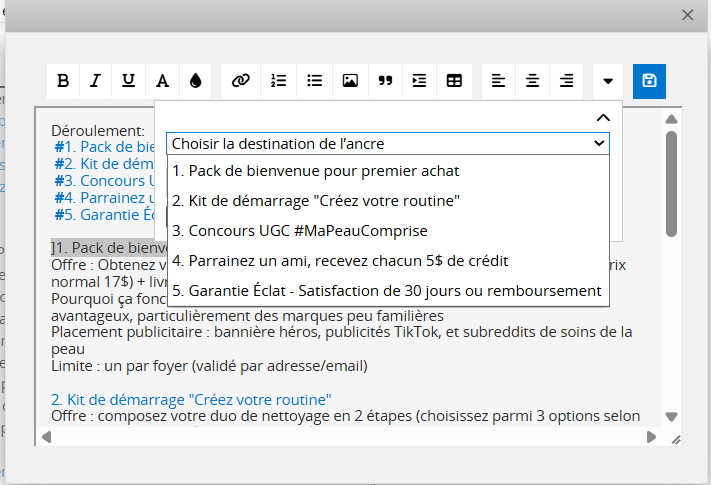Viewport: 711px width, 485px height.
Task: Click the insert link icon
Action: point(240,81)
